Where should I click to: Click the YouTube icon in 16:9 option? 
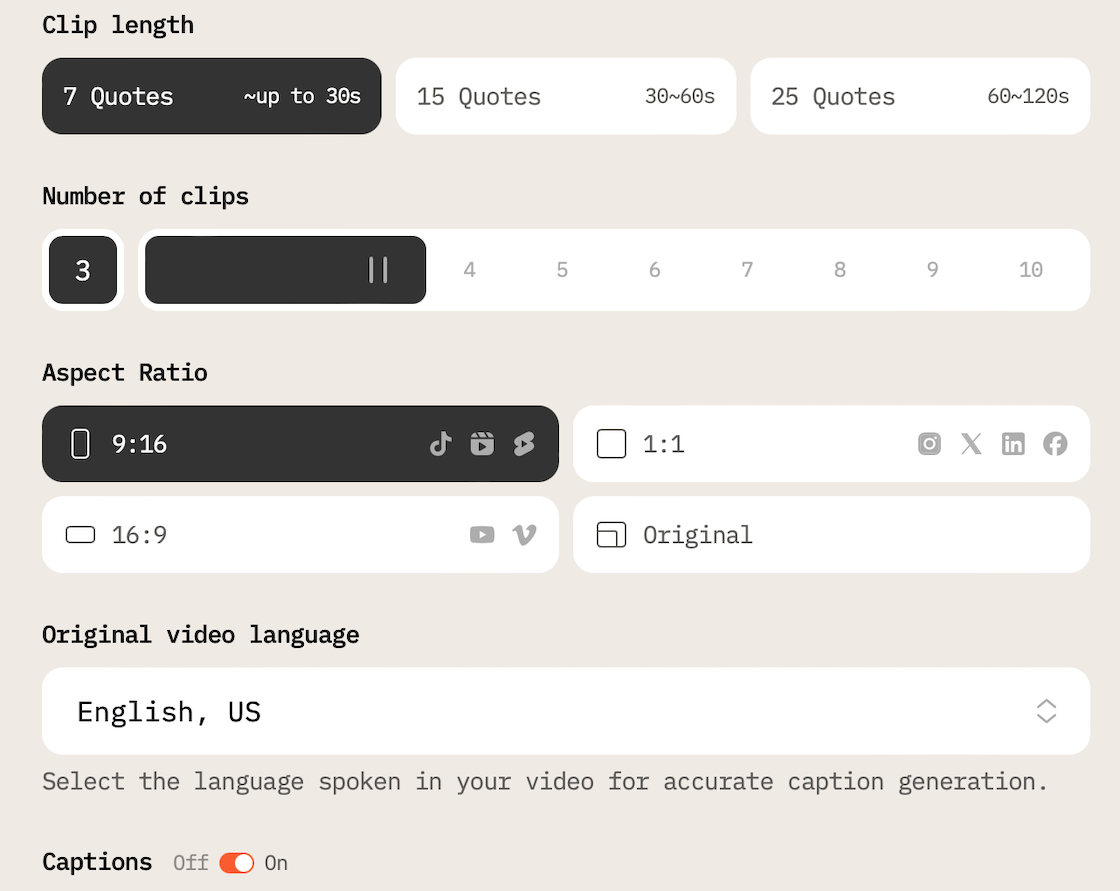pyautogui.click(x=482, y=535)
